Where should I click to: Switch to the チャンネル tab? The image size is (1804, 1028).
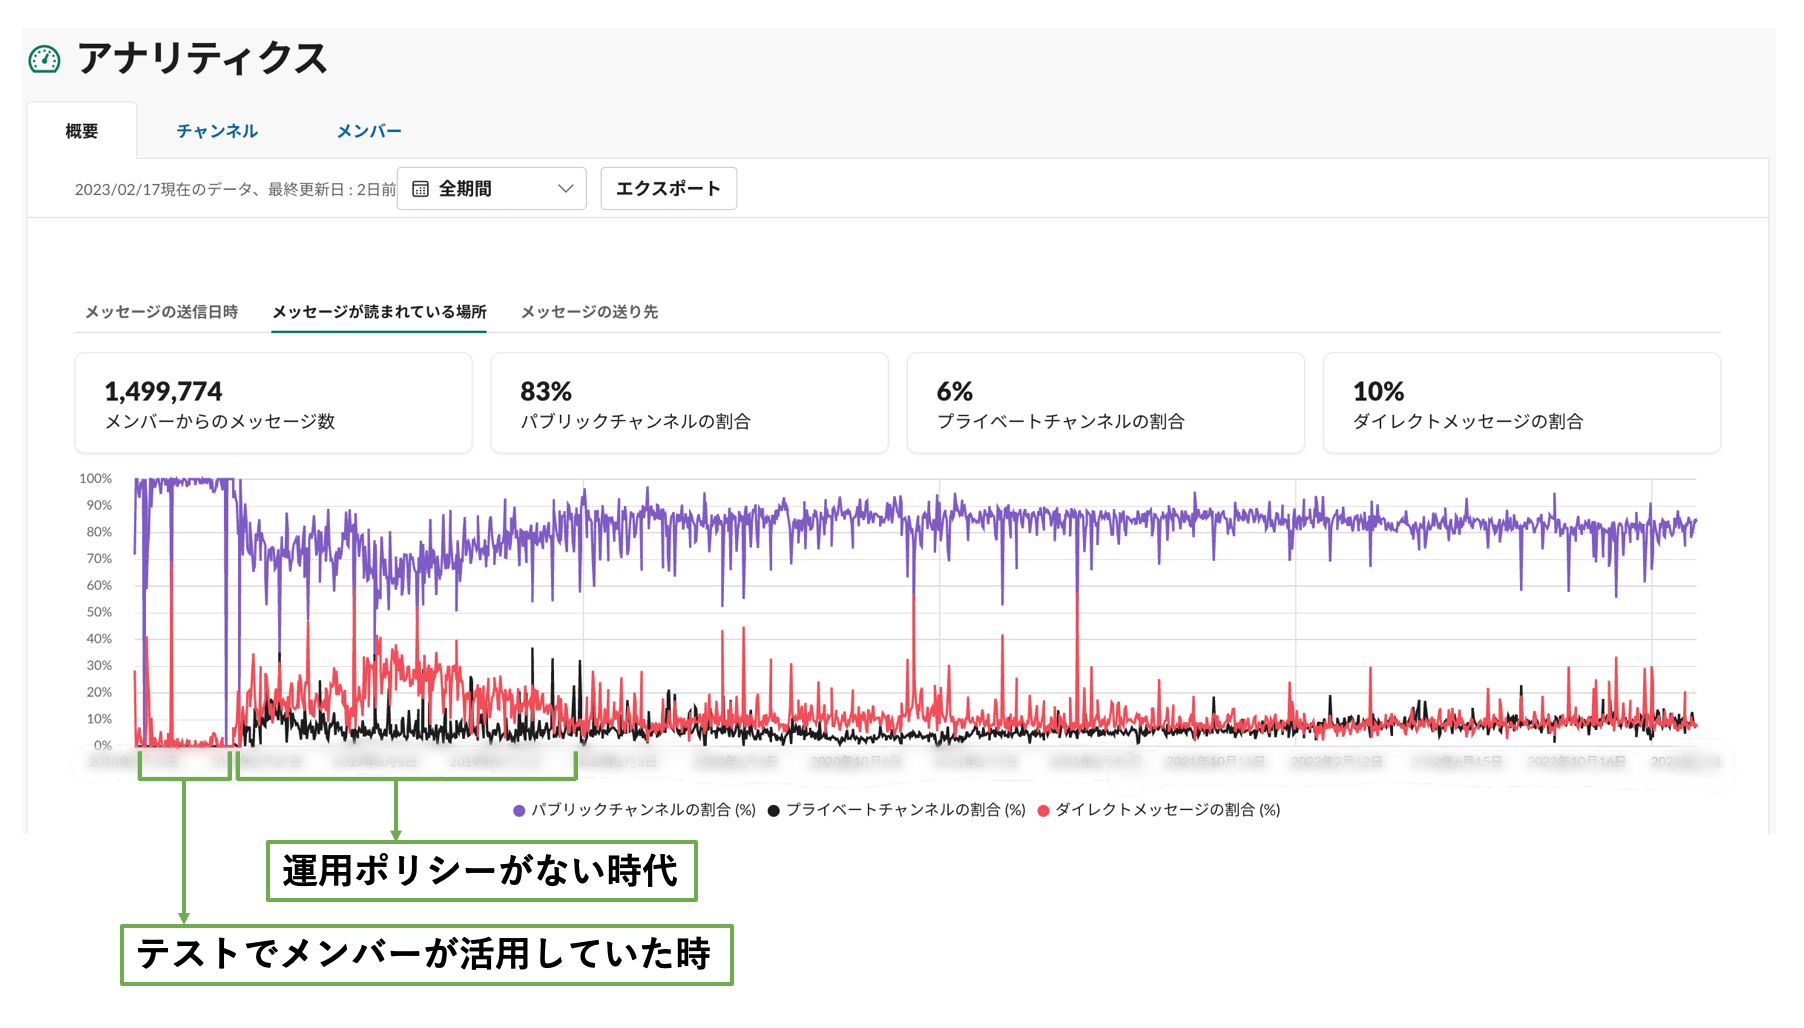[x=217, y=131]
